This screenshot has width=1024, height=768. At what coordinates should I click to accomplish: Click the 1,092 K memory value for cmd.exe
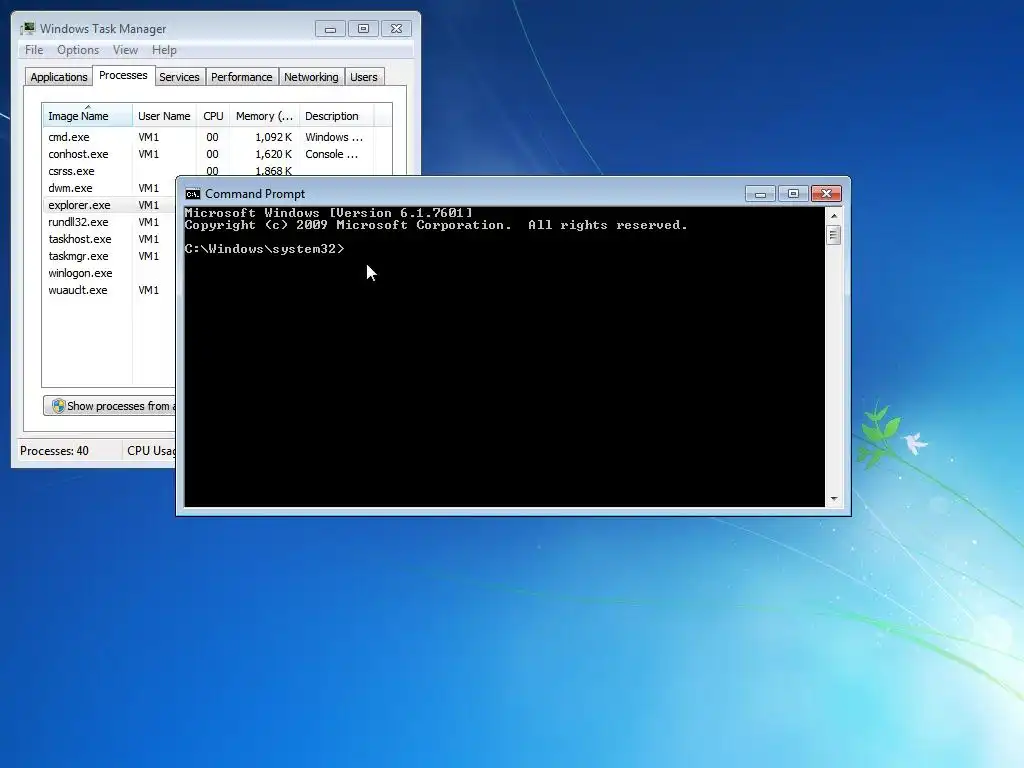pos(273,137)
